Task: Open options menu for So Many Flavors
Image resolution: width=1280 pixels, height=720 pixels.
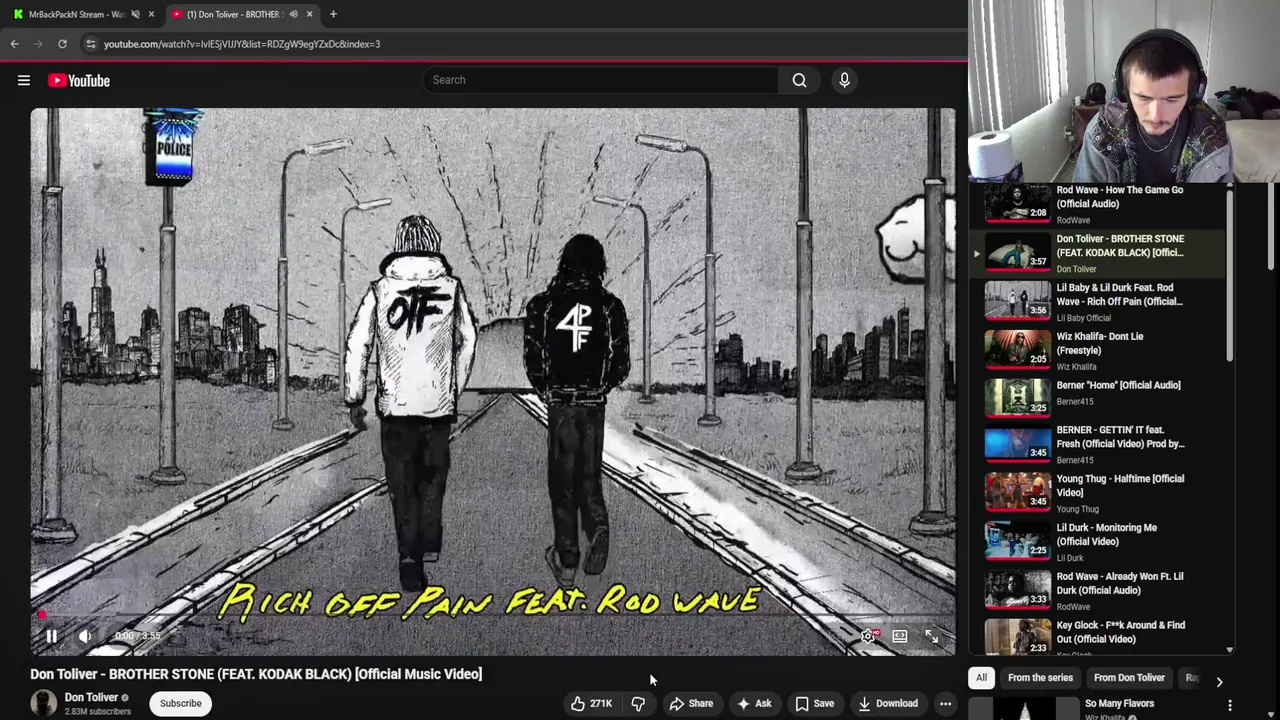Action: coord(1229,706)
